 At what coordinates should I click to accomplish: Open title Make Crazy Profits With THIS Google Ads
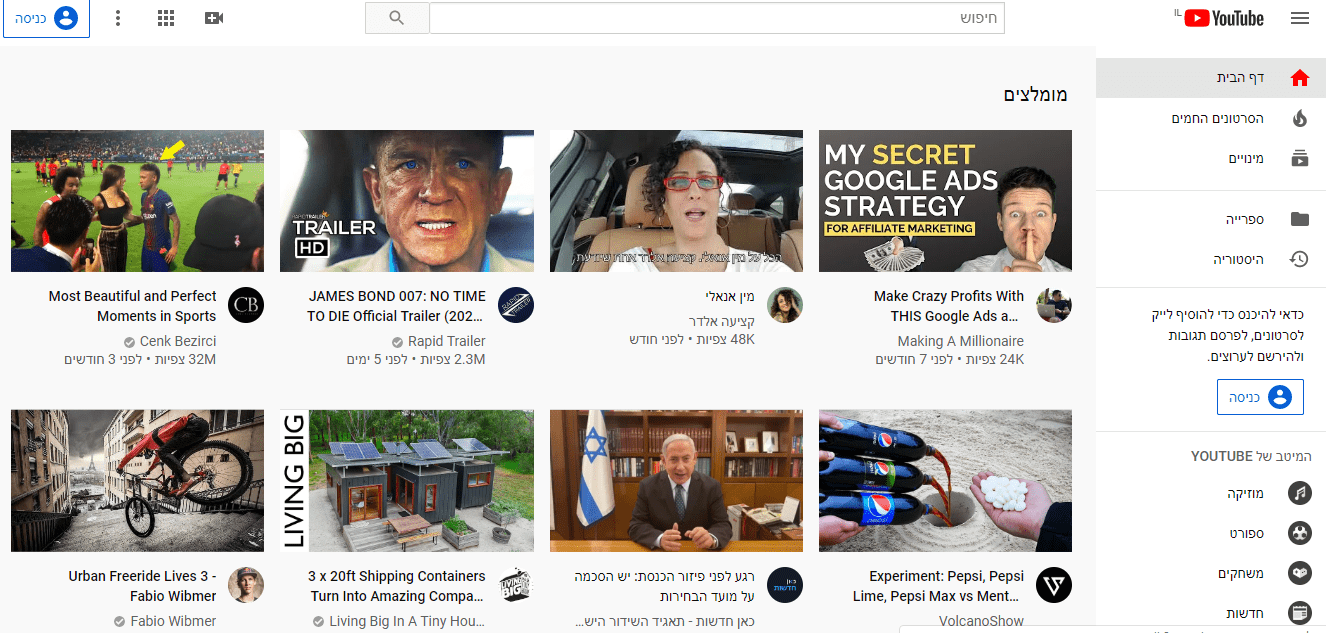(x=949, y=306)
